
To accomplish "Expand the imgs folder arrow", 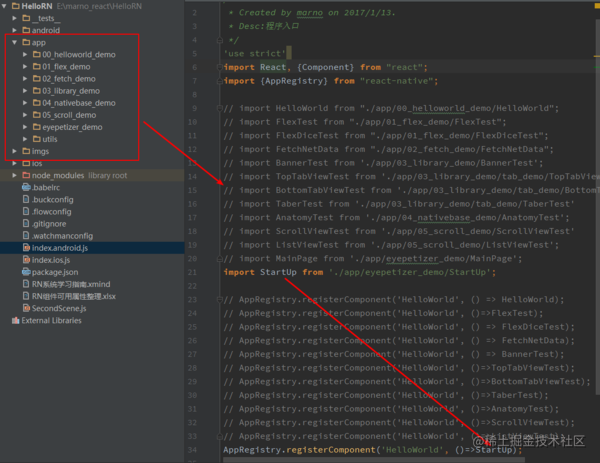I will pyautogui.click(x=15, y=151).
